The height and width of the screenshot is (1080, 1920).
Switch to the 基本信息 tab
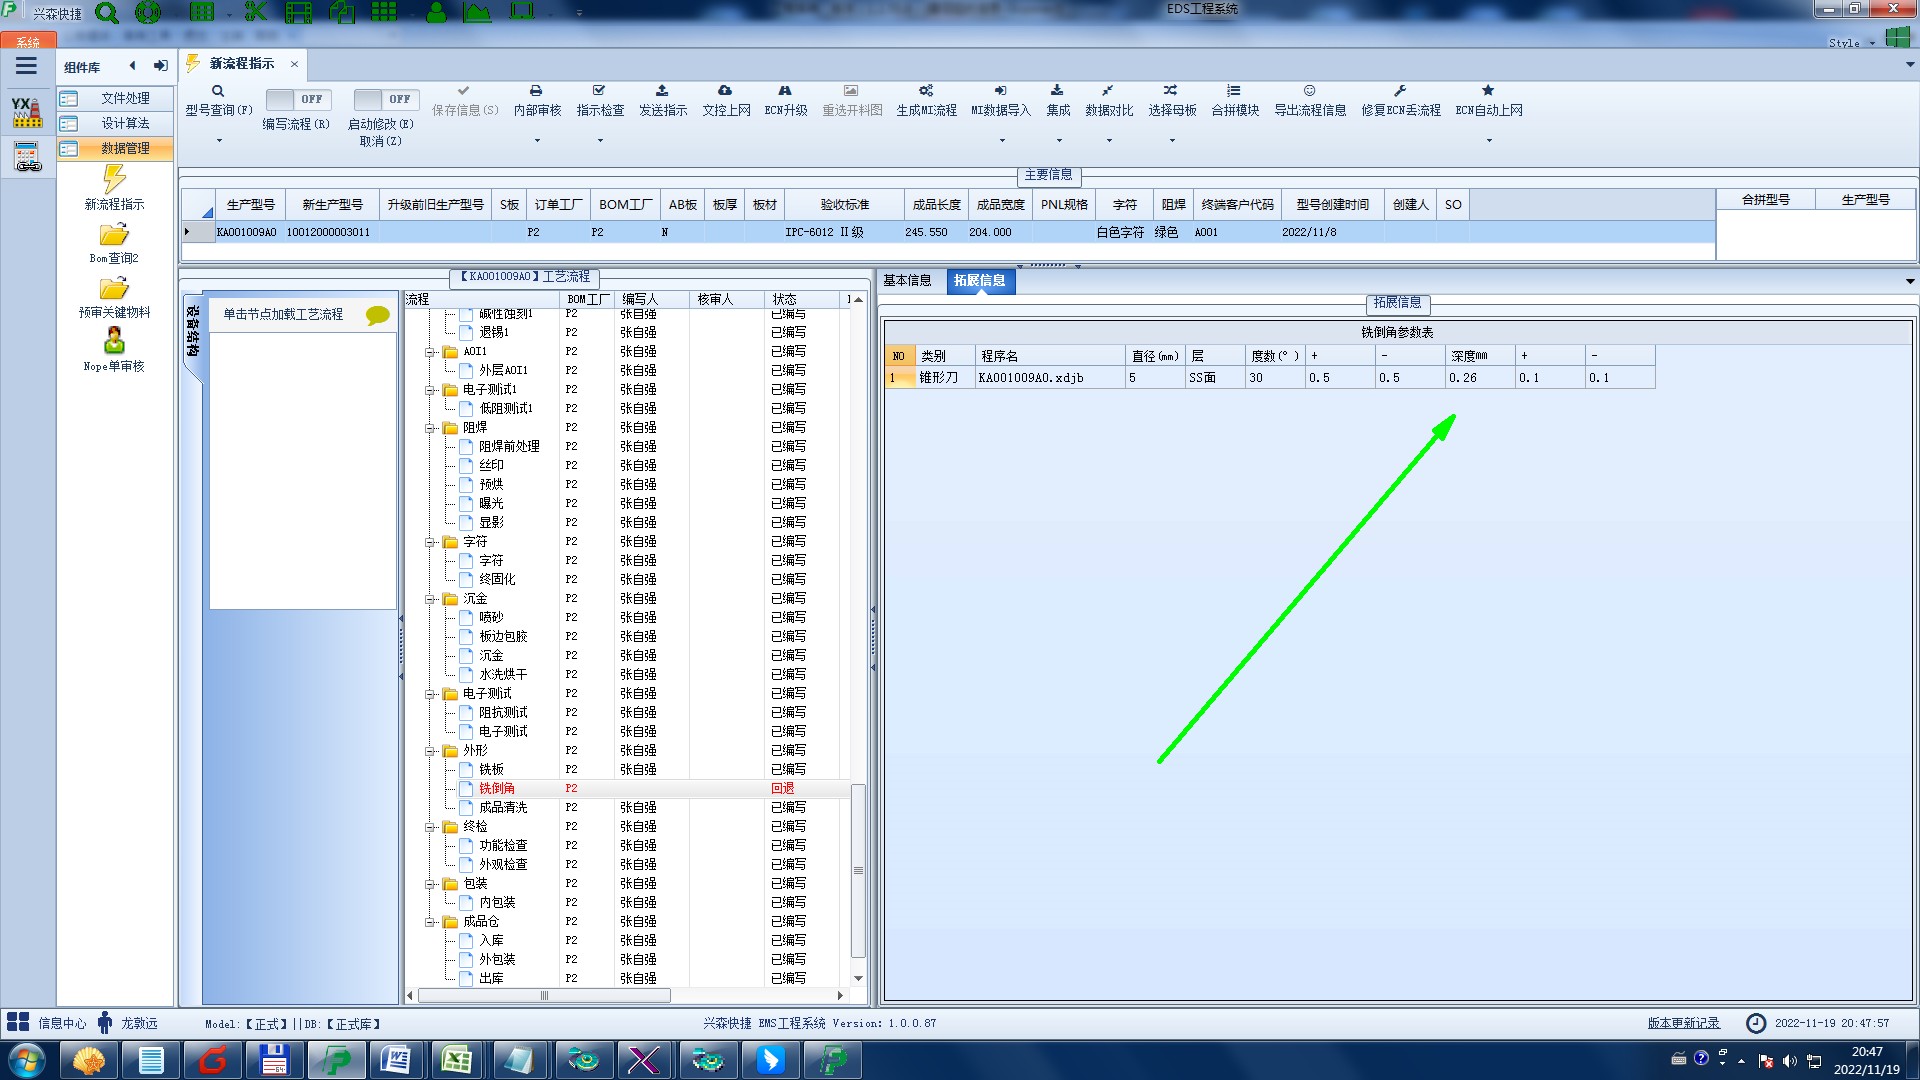click(x=907, y=281)
